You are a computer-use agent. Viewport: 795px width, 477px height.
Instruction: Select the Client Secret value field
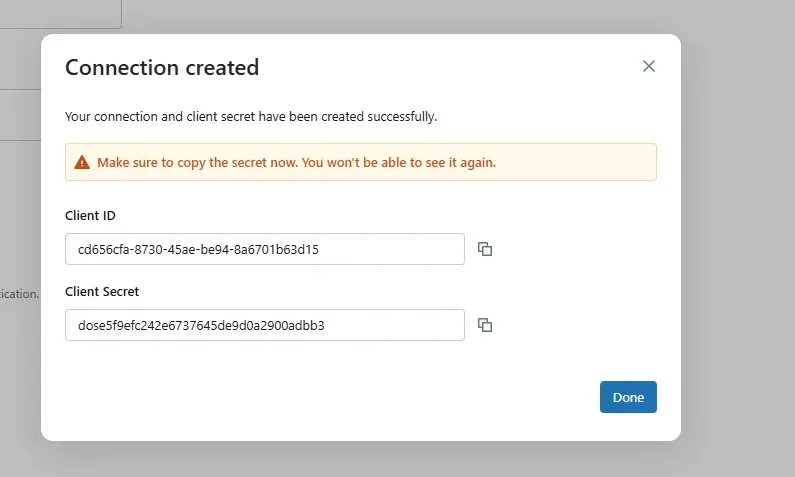264,325
